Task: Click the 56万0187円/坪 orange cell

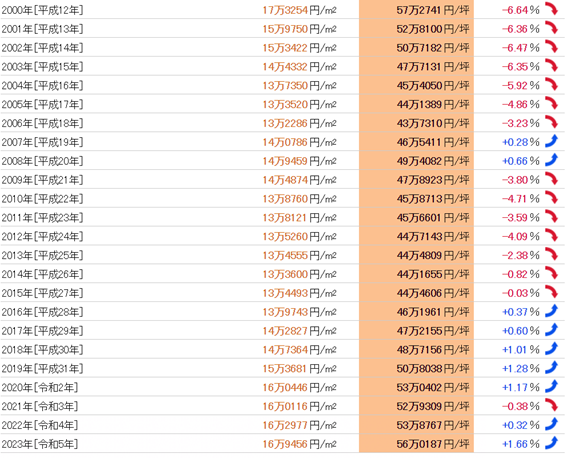Action: (416, 444)
